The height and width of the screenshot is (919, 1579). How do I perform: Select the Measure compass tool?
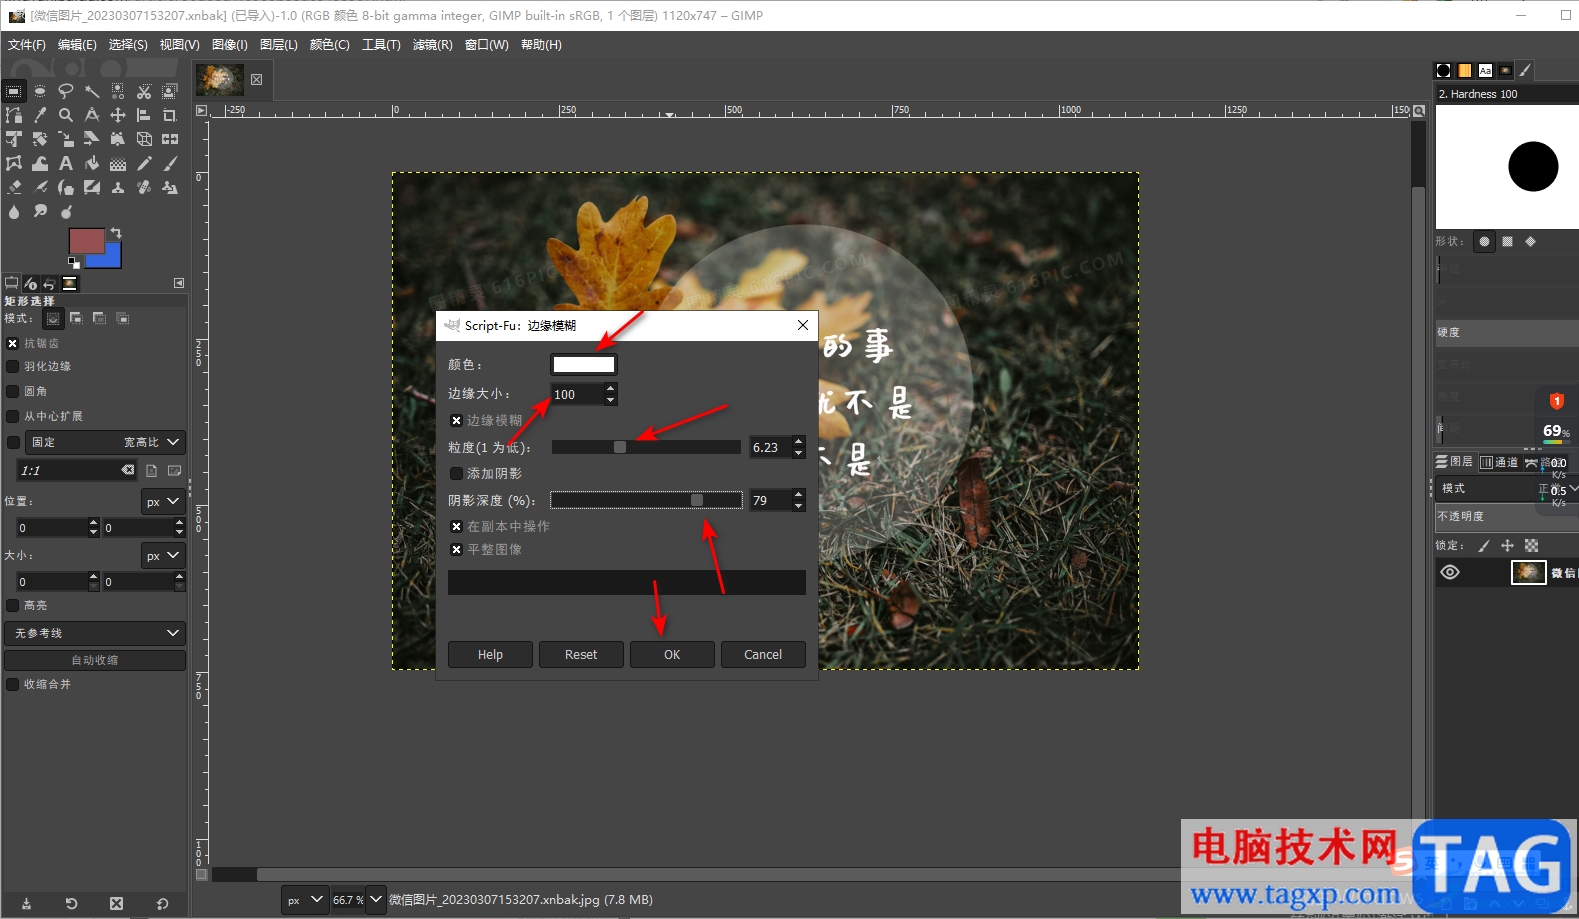point(92,115)
